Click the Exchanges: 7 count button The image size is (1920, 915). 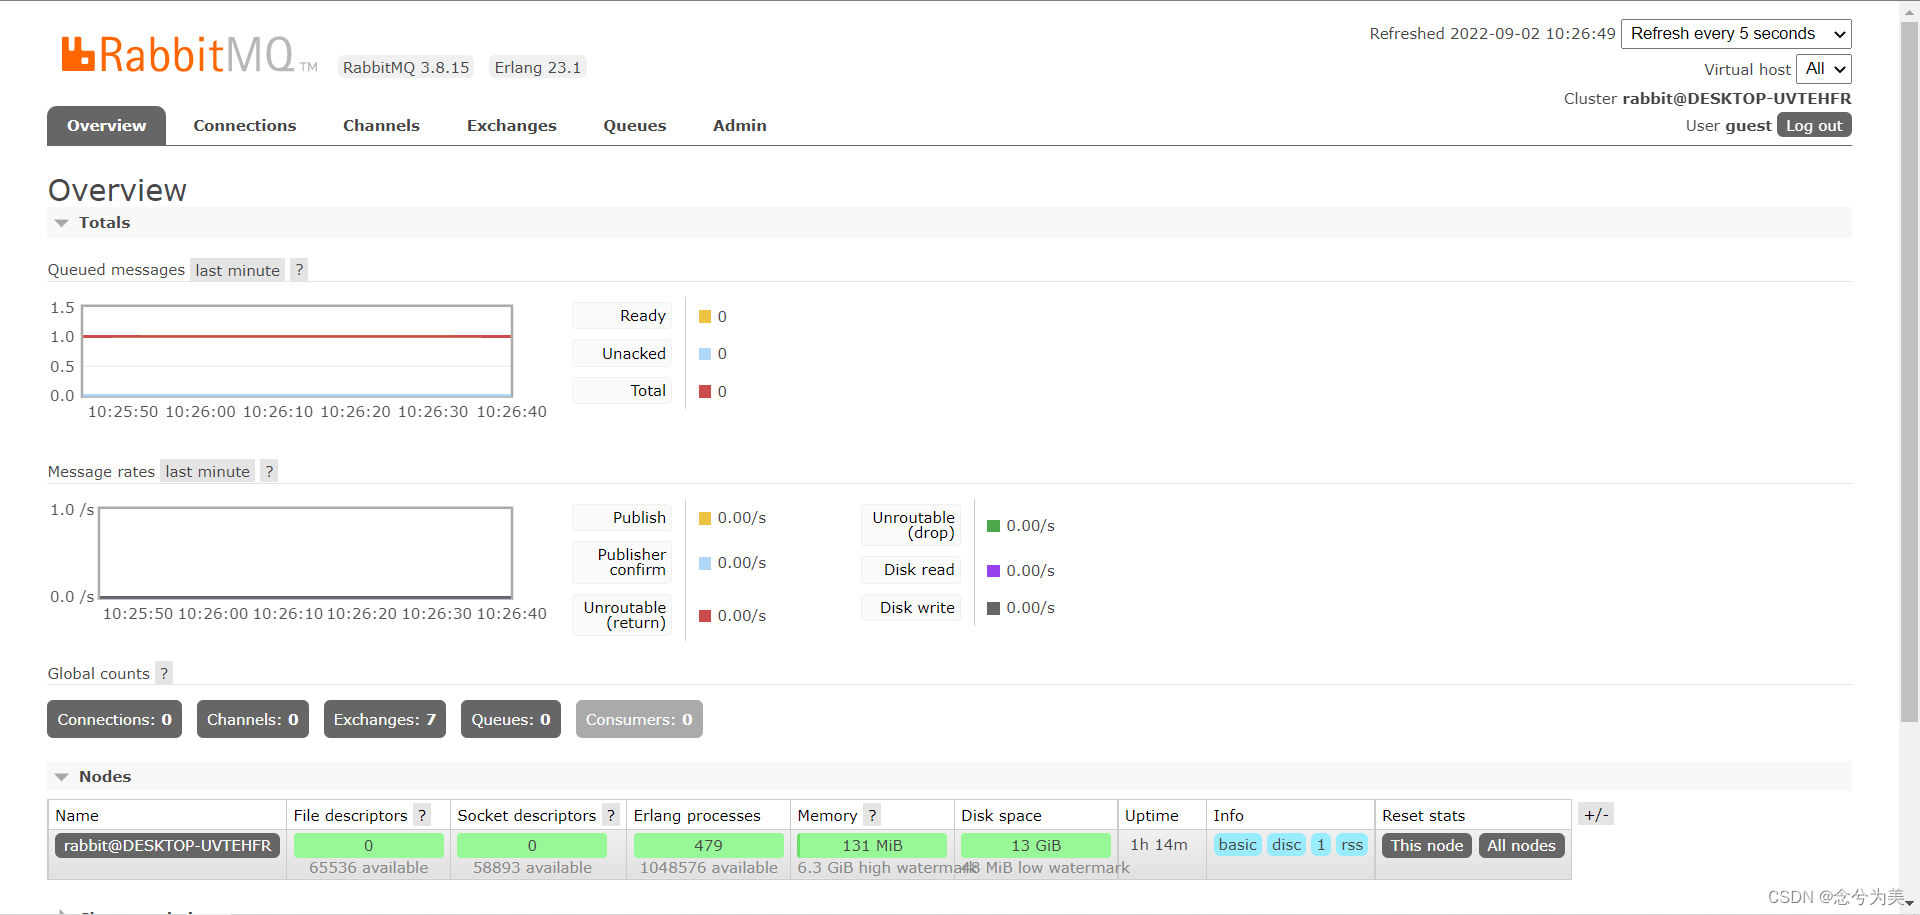pyautogui.click(x=385, y=719)
